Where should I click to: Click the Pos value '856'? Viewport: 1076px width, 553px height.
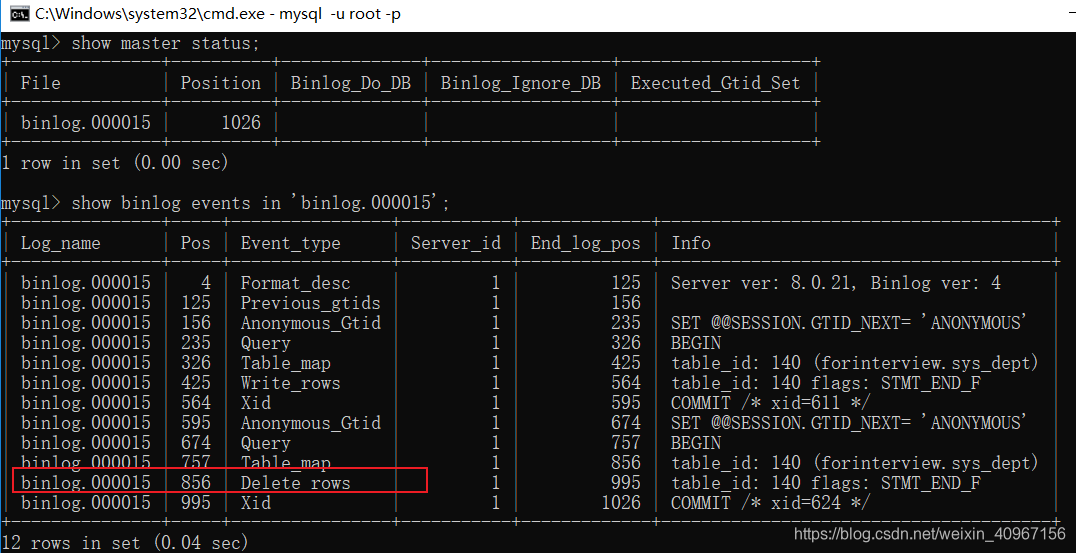[x=196, y=483]
